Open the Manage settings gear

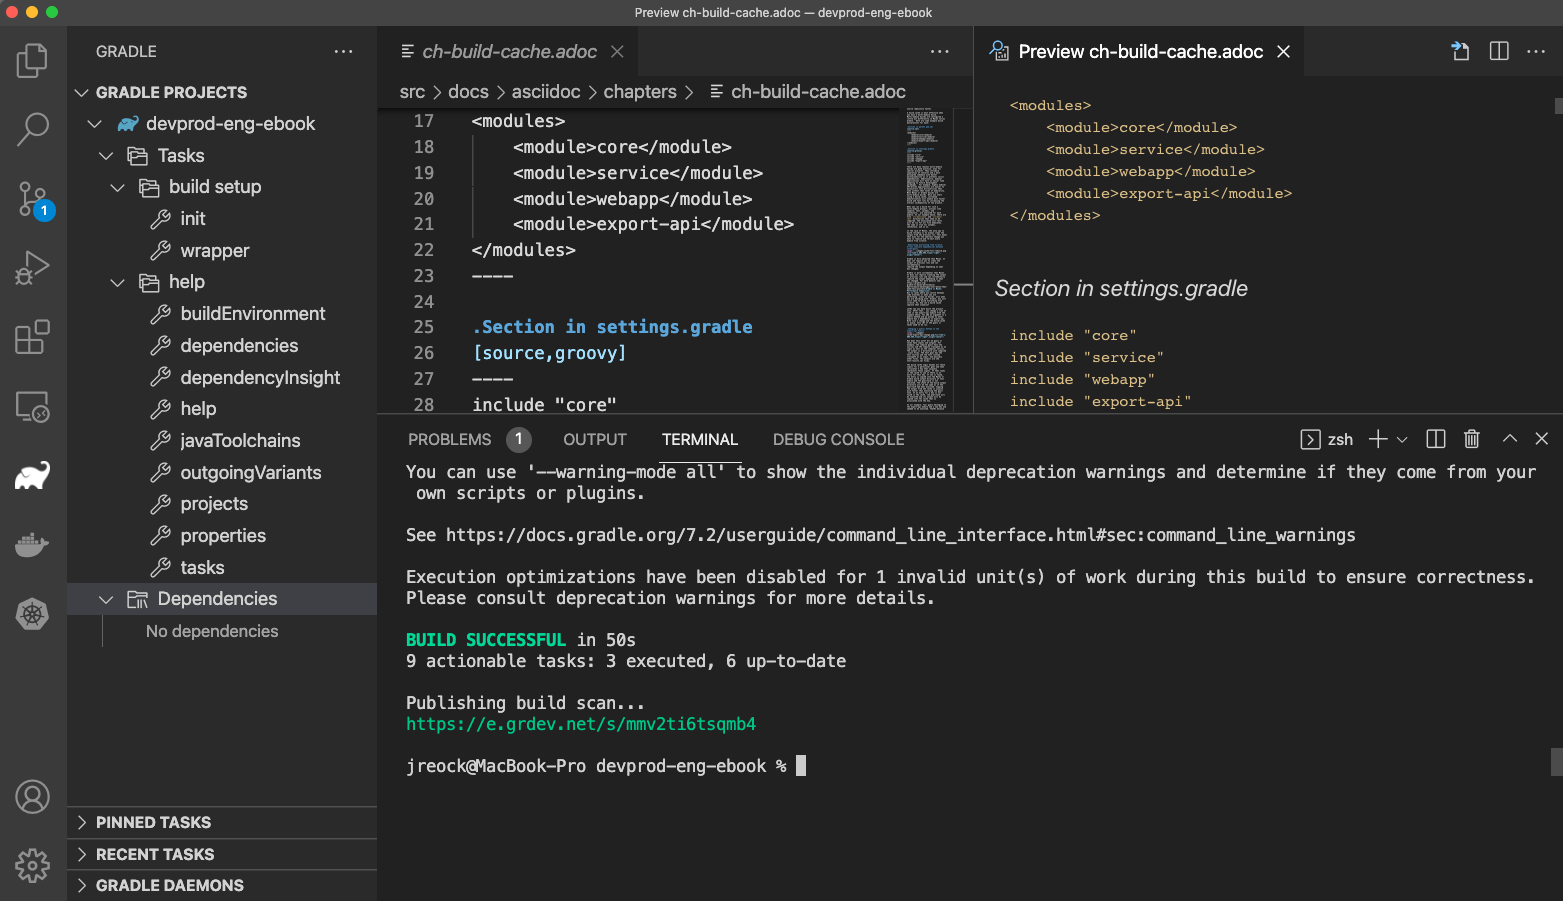[33, 866]
